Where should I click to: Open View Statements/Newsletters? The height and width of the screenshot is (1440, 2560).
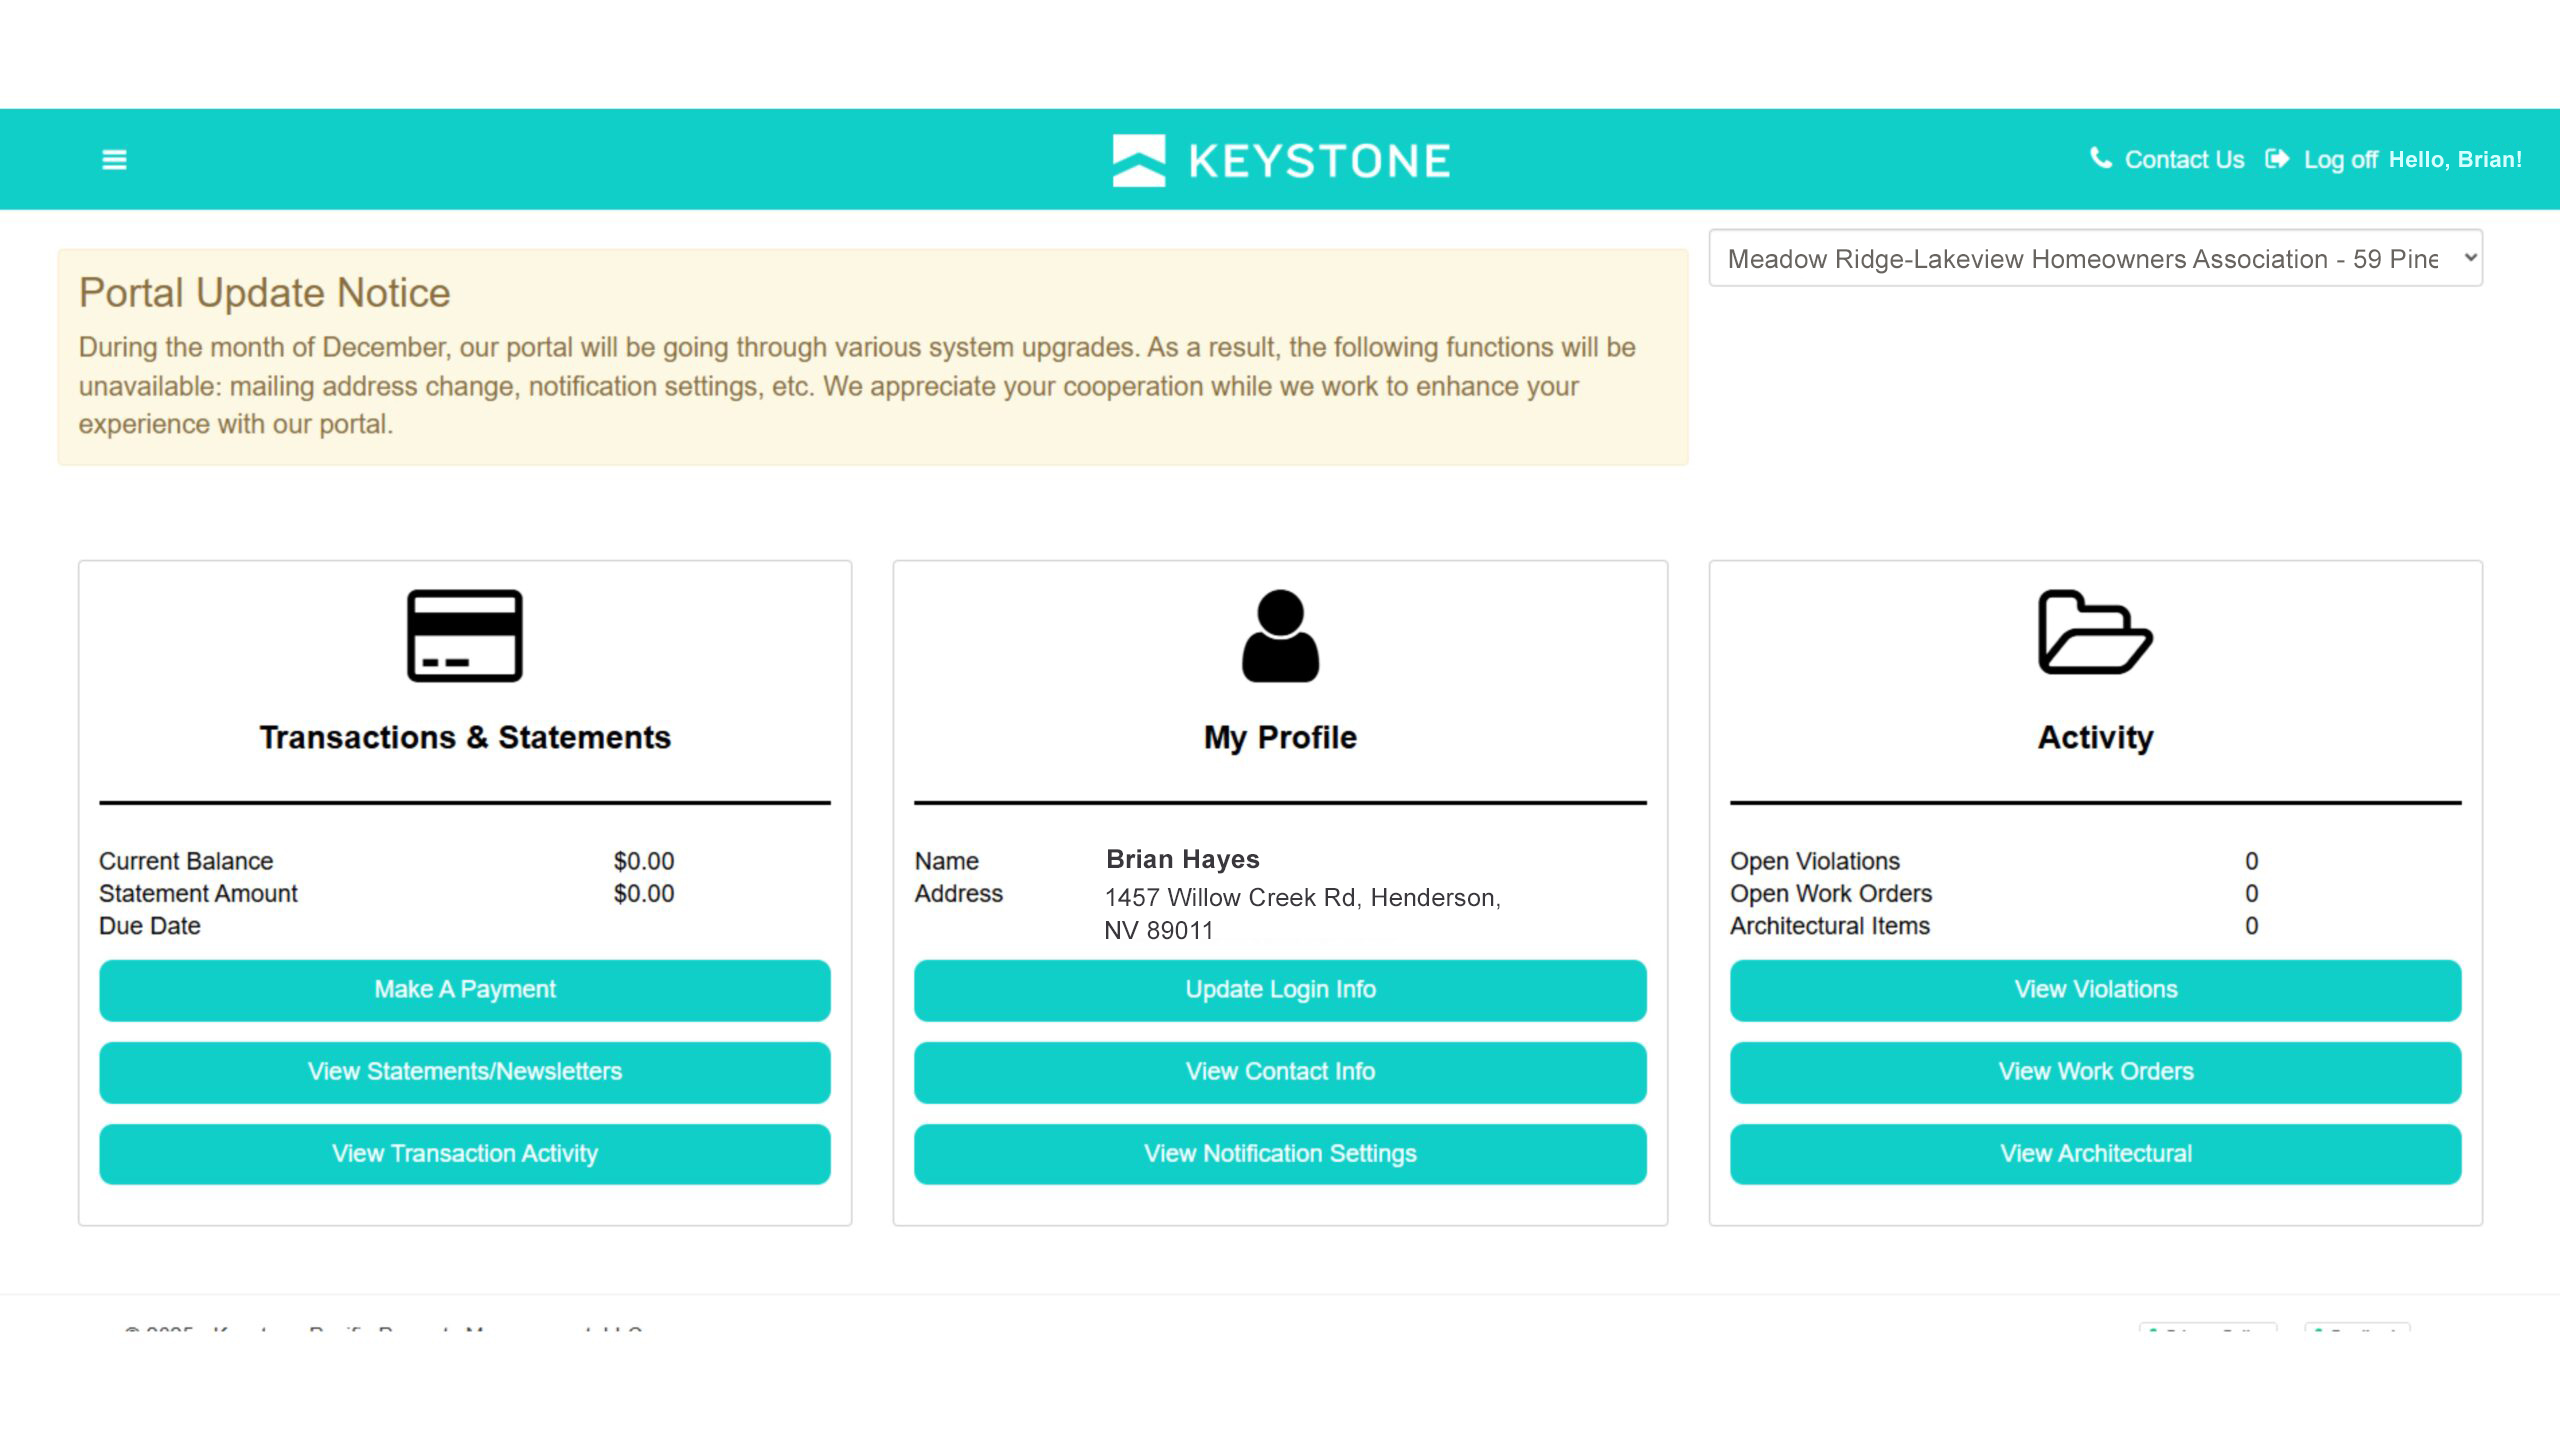click(x=464, y=1072)
